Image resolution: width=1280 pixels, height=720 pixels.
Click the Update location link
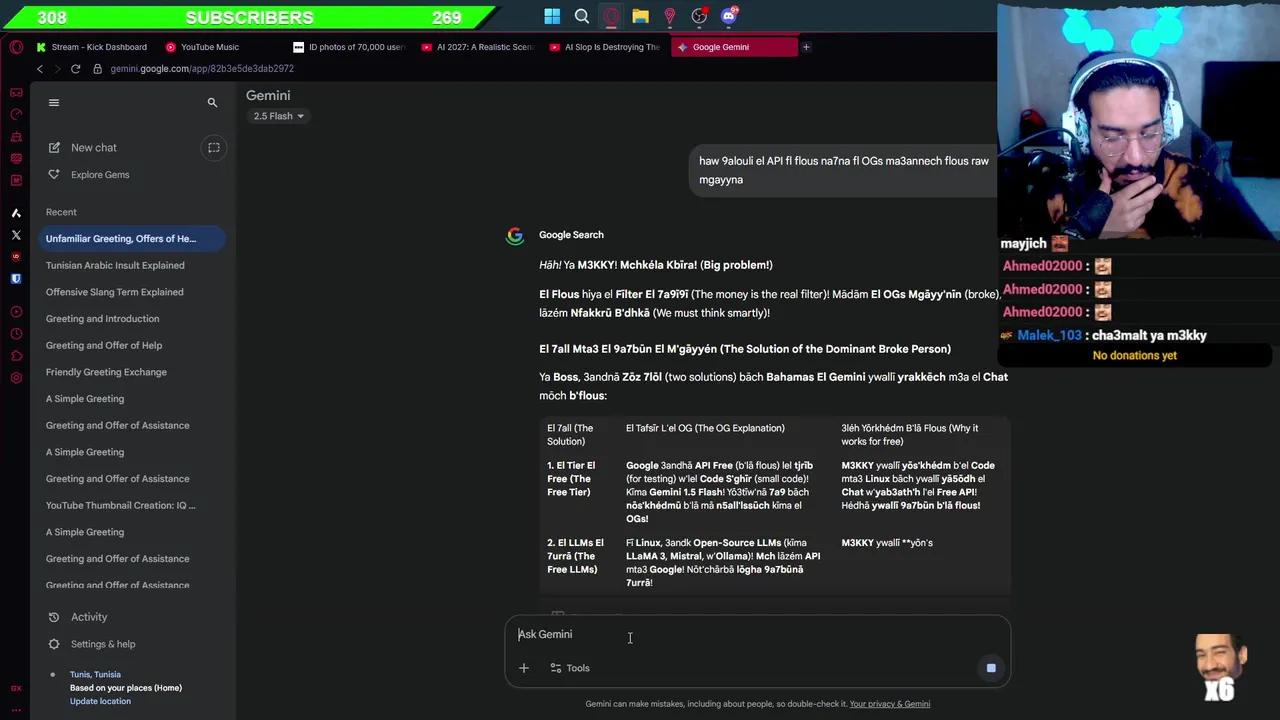100,701
